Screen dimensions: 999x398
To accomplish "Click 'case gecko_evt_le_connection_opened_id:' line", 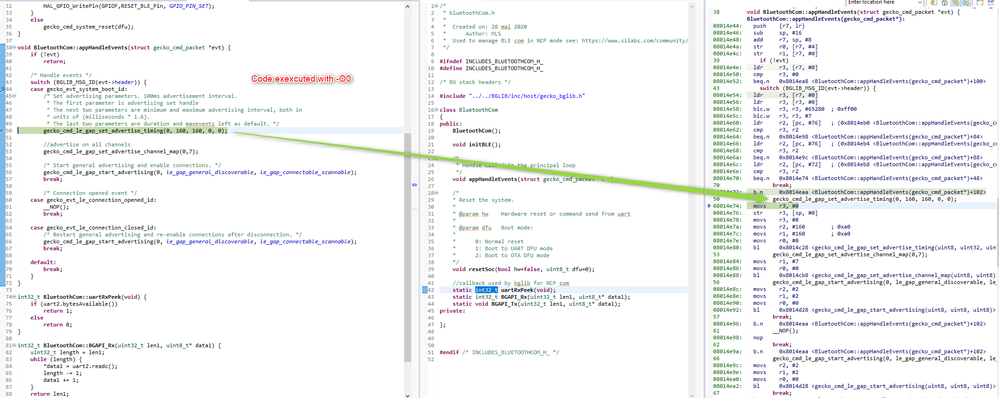I will pyautogui.click(x=93, y=200).
